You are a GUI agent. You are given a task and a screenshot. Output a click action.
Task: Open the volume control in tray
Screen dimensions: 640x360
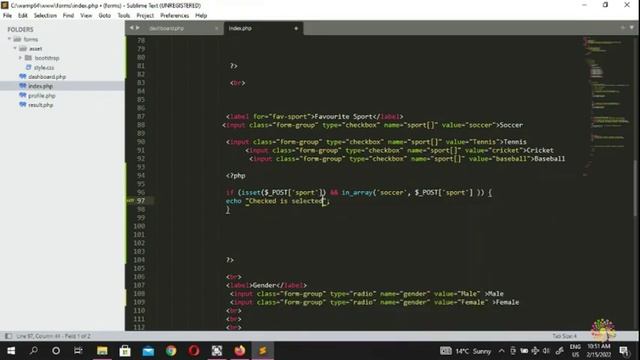click(x=546, y=351)
